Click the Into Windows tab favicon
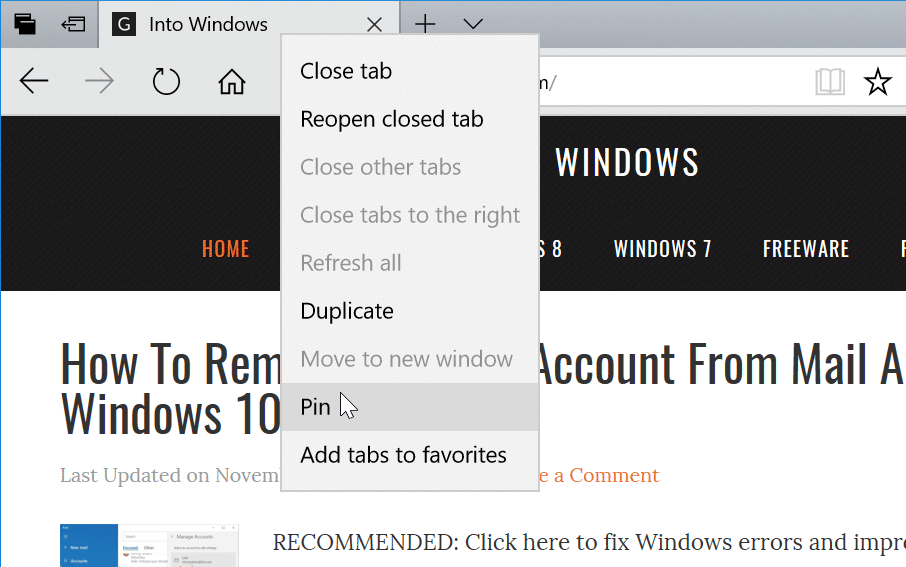The height and width of the screenshot is (567, 906). click(124, 24)
